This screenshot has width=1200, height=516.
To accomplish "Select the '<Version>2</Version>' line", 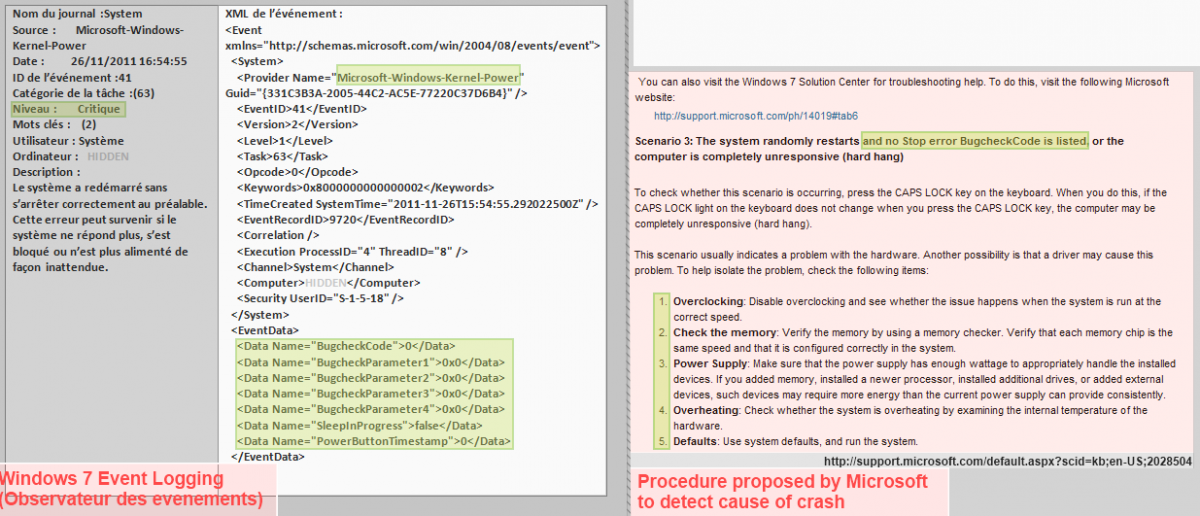I will (x=297, y=124).
